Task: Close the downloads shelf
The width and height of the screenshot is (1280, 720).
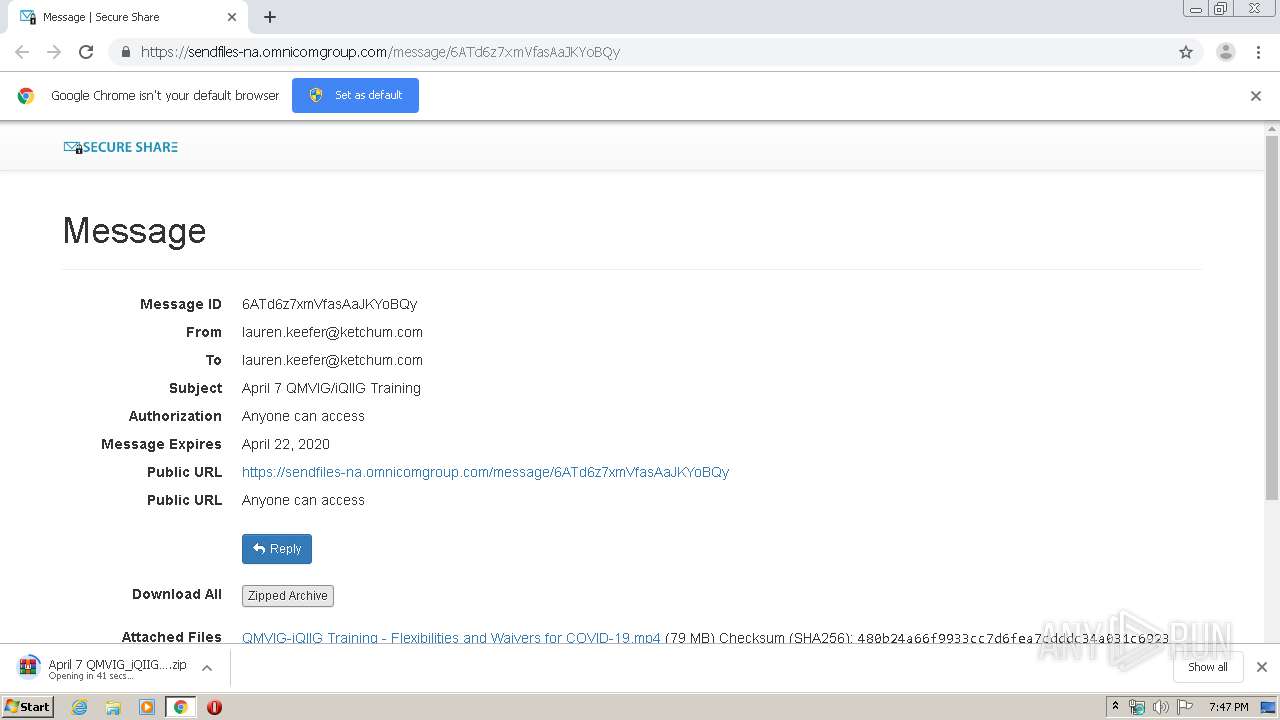Action: [1262, 667]
